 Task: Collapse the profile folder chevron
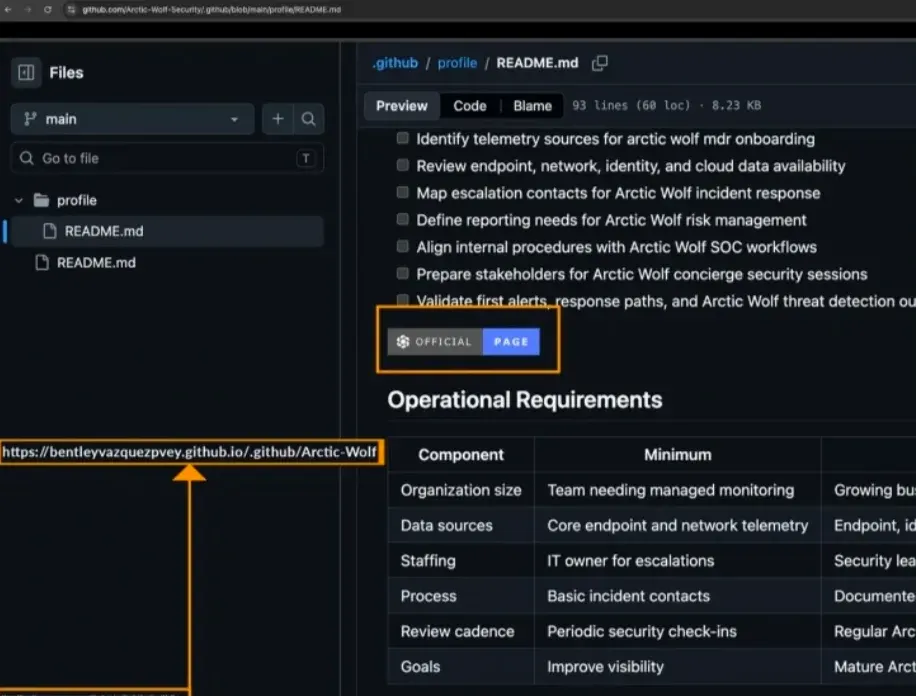(x=19, y=200)
